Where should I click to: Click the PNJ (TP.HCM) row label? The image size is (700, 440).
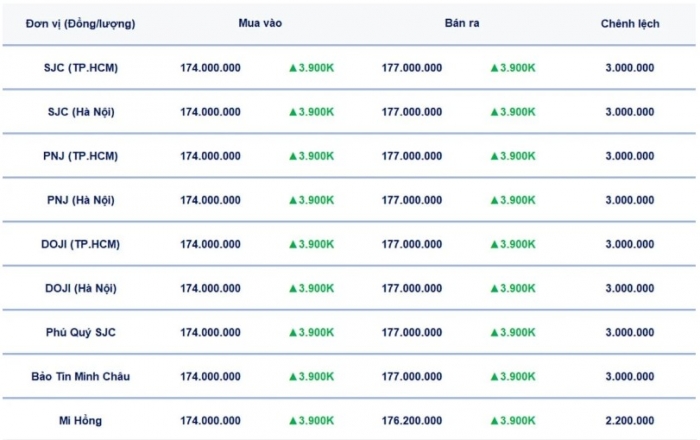[x=81, y=156]
